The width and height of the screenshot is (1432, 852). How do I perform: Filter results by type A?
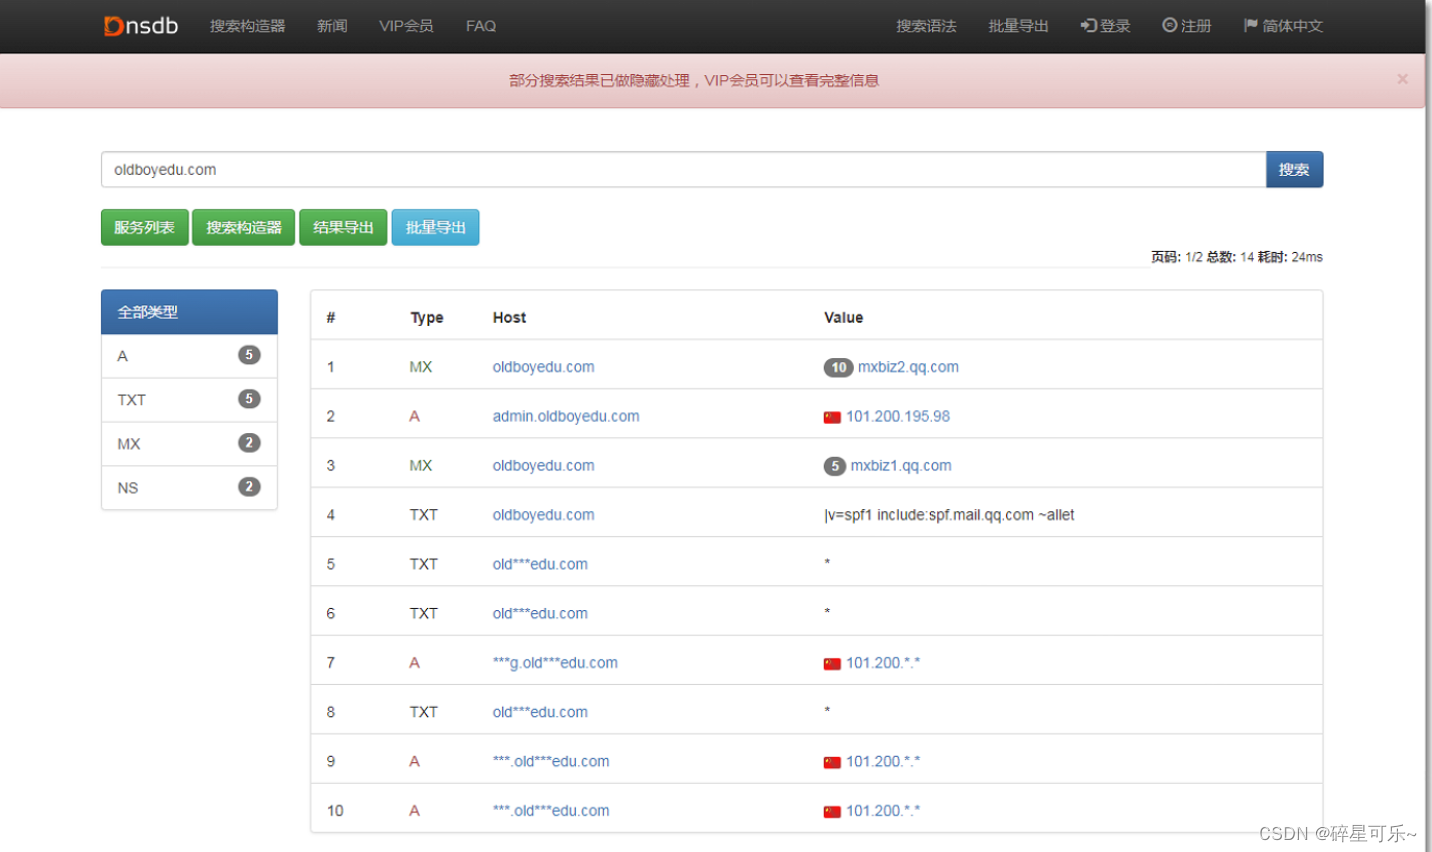189,356
